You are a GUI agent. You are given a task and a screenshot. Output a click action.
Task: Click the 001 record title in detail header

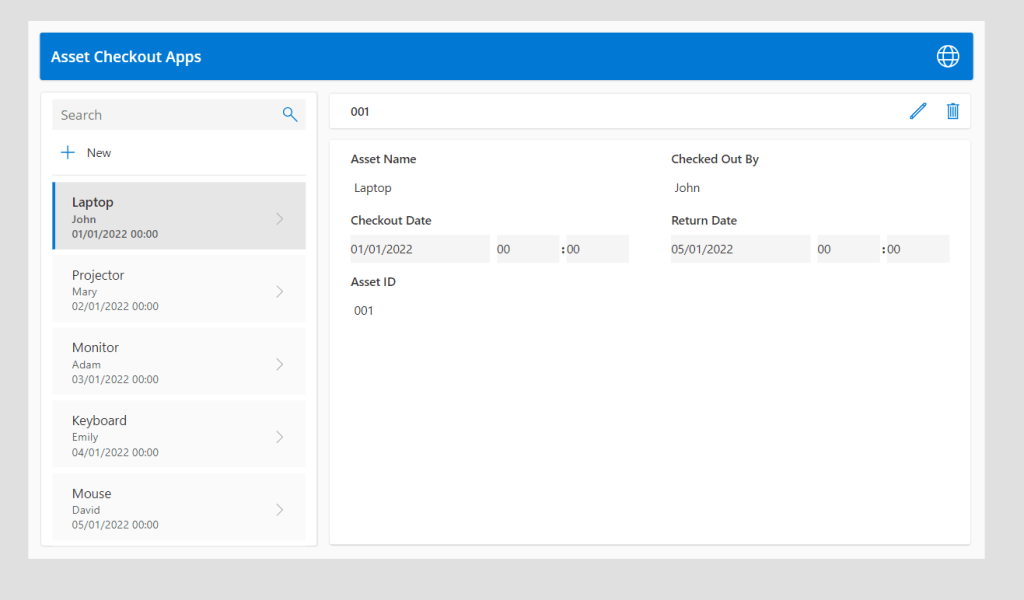tap(360, 112)
